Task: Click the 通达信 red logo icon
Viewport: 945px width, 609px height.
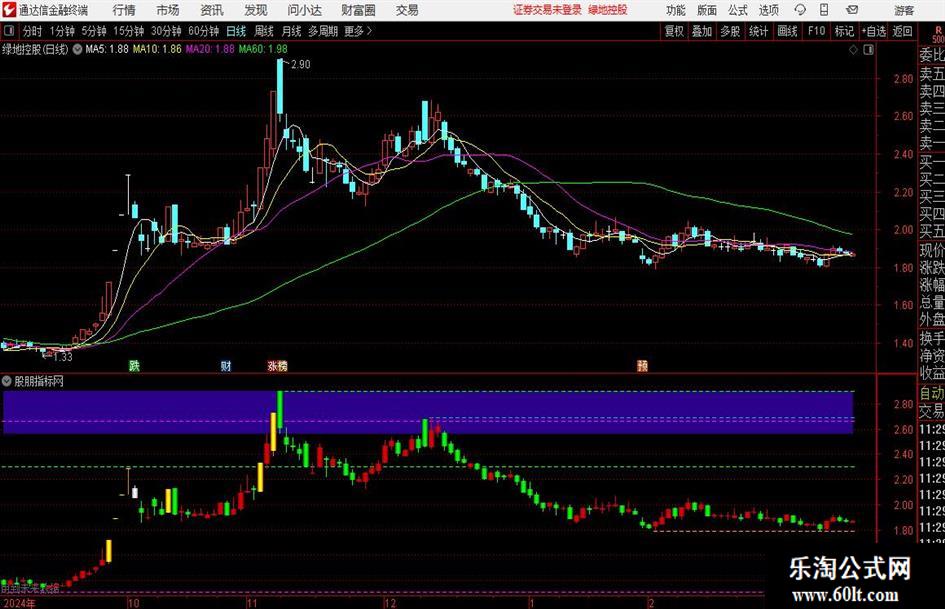Action: (8, 10)
